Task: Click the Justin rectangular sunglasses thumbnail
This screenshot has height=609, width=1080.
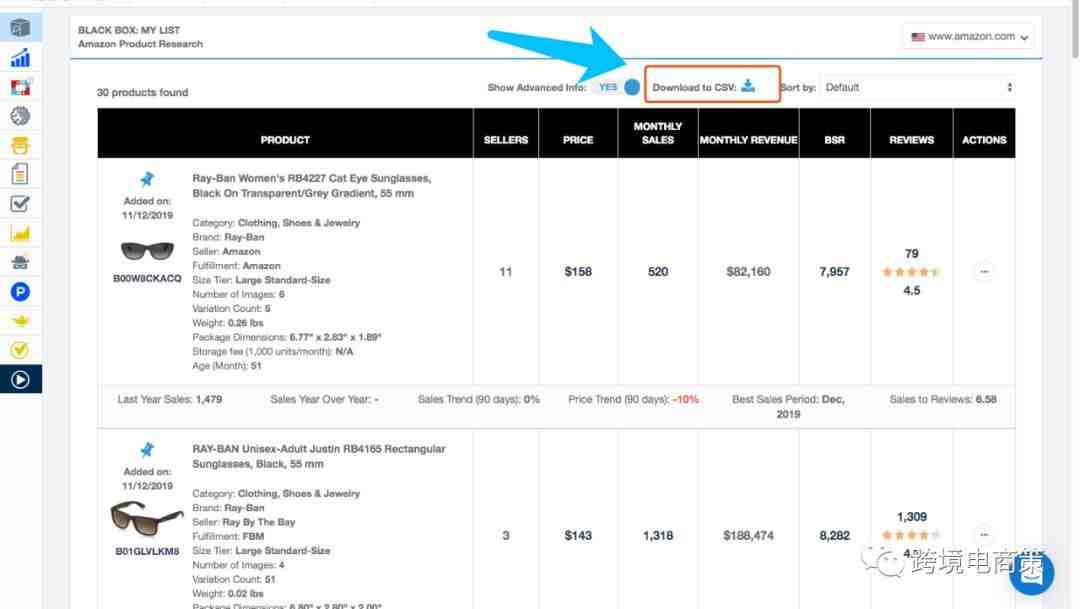Action: click(147, 518)
